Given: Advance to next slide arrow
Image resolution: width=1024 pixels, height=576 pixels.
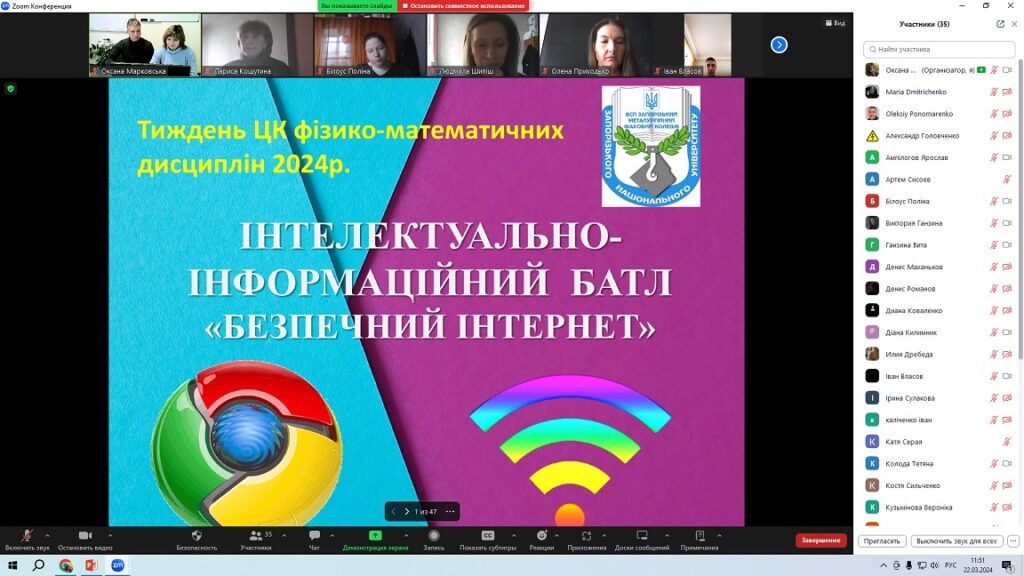Looking at the screenshot, I should click(406, 511).
